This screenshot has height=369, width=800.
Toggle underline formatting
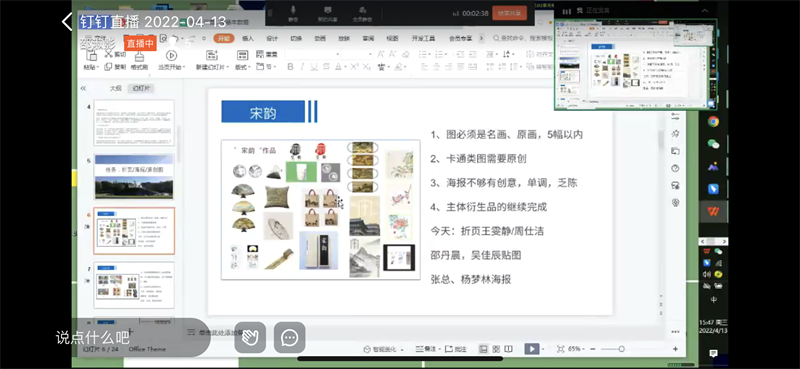(314, 67)
